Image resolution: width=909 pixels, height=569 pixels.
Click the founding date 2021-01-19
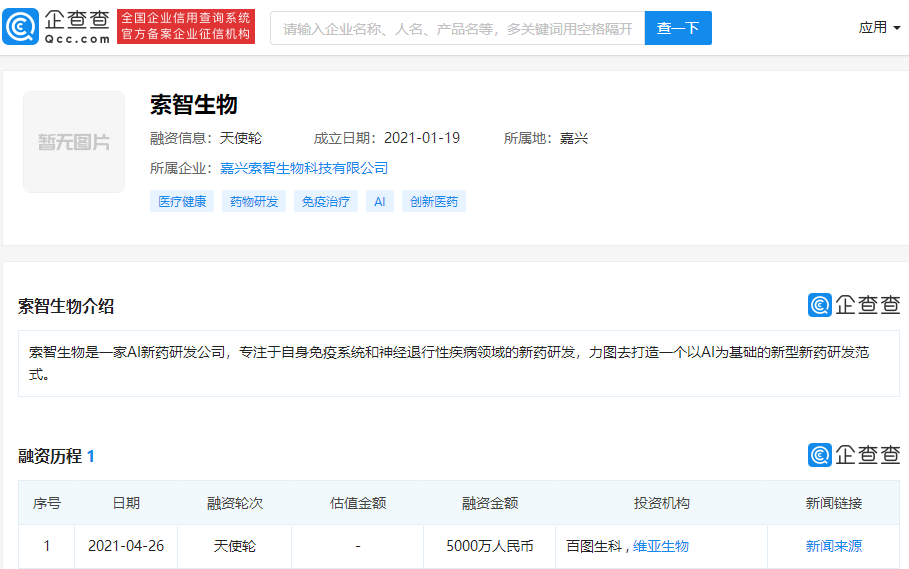[422, 138]
